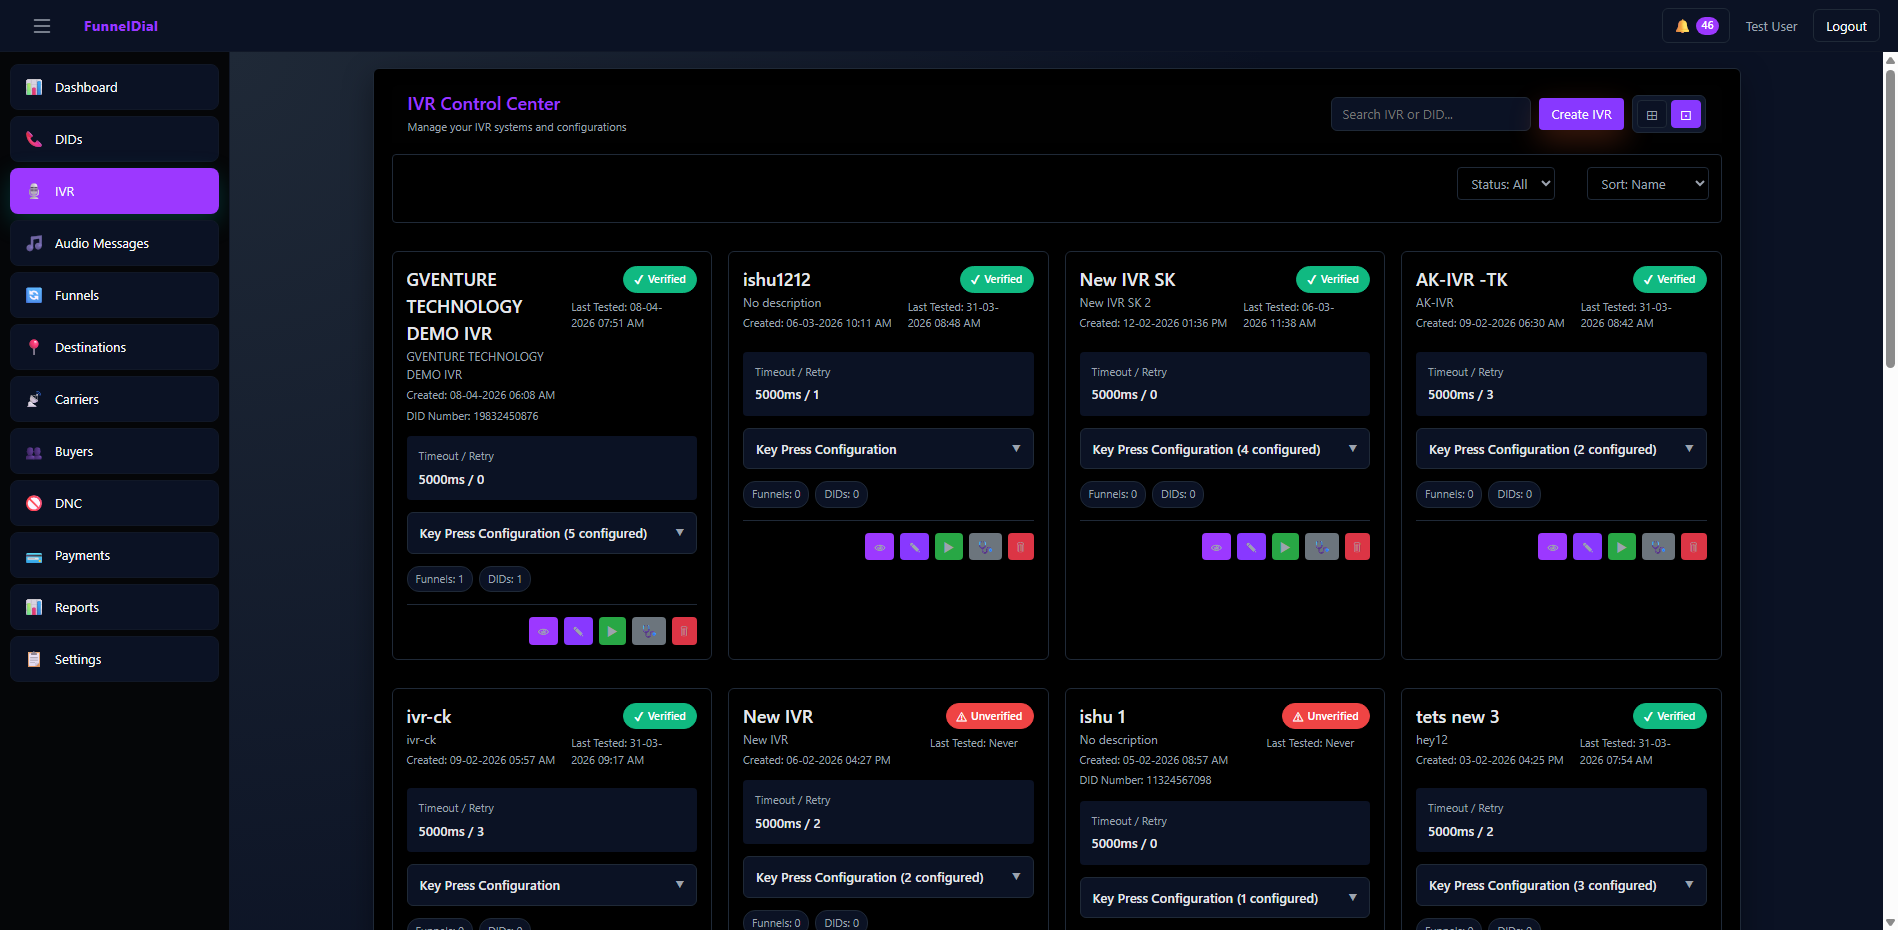Select the card view toggle button
This screenshot has height=930, width=1898.
pyautogui.click(x=1686, y=115)
